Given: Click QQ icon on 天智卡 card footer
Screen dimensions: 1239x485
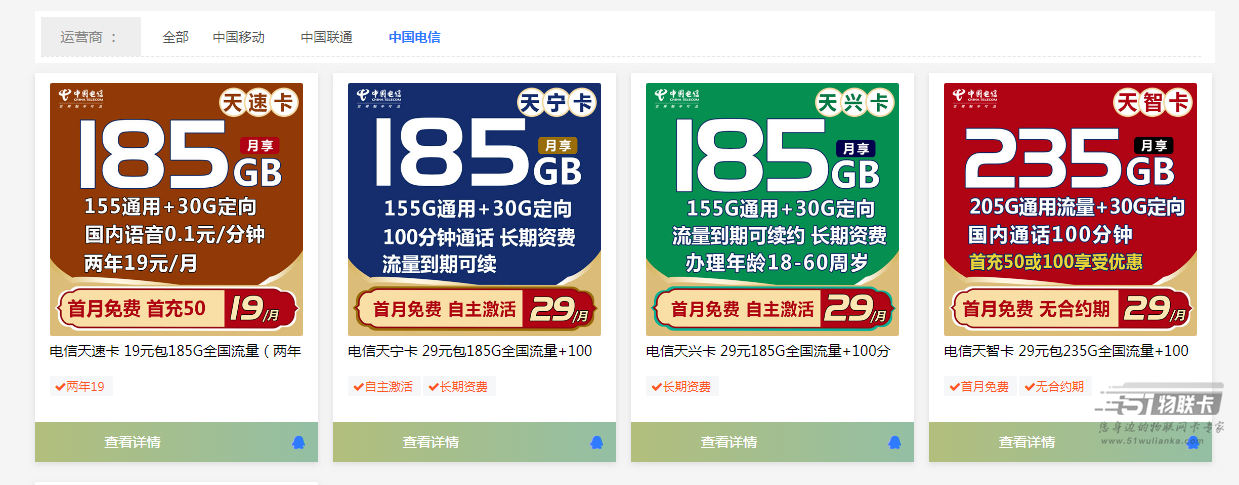Looking at the screenshot, I should (1192, 442).
